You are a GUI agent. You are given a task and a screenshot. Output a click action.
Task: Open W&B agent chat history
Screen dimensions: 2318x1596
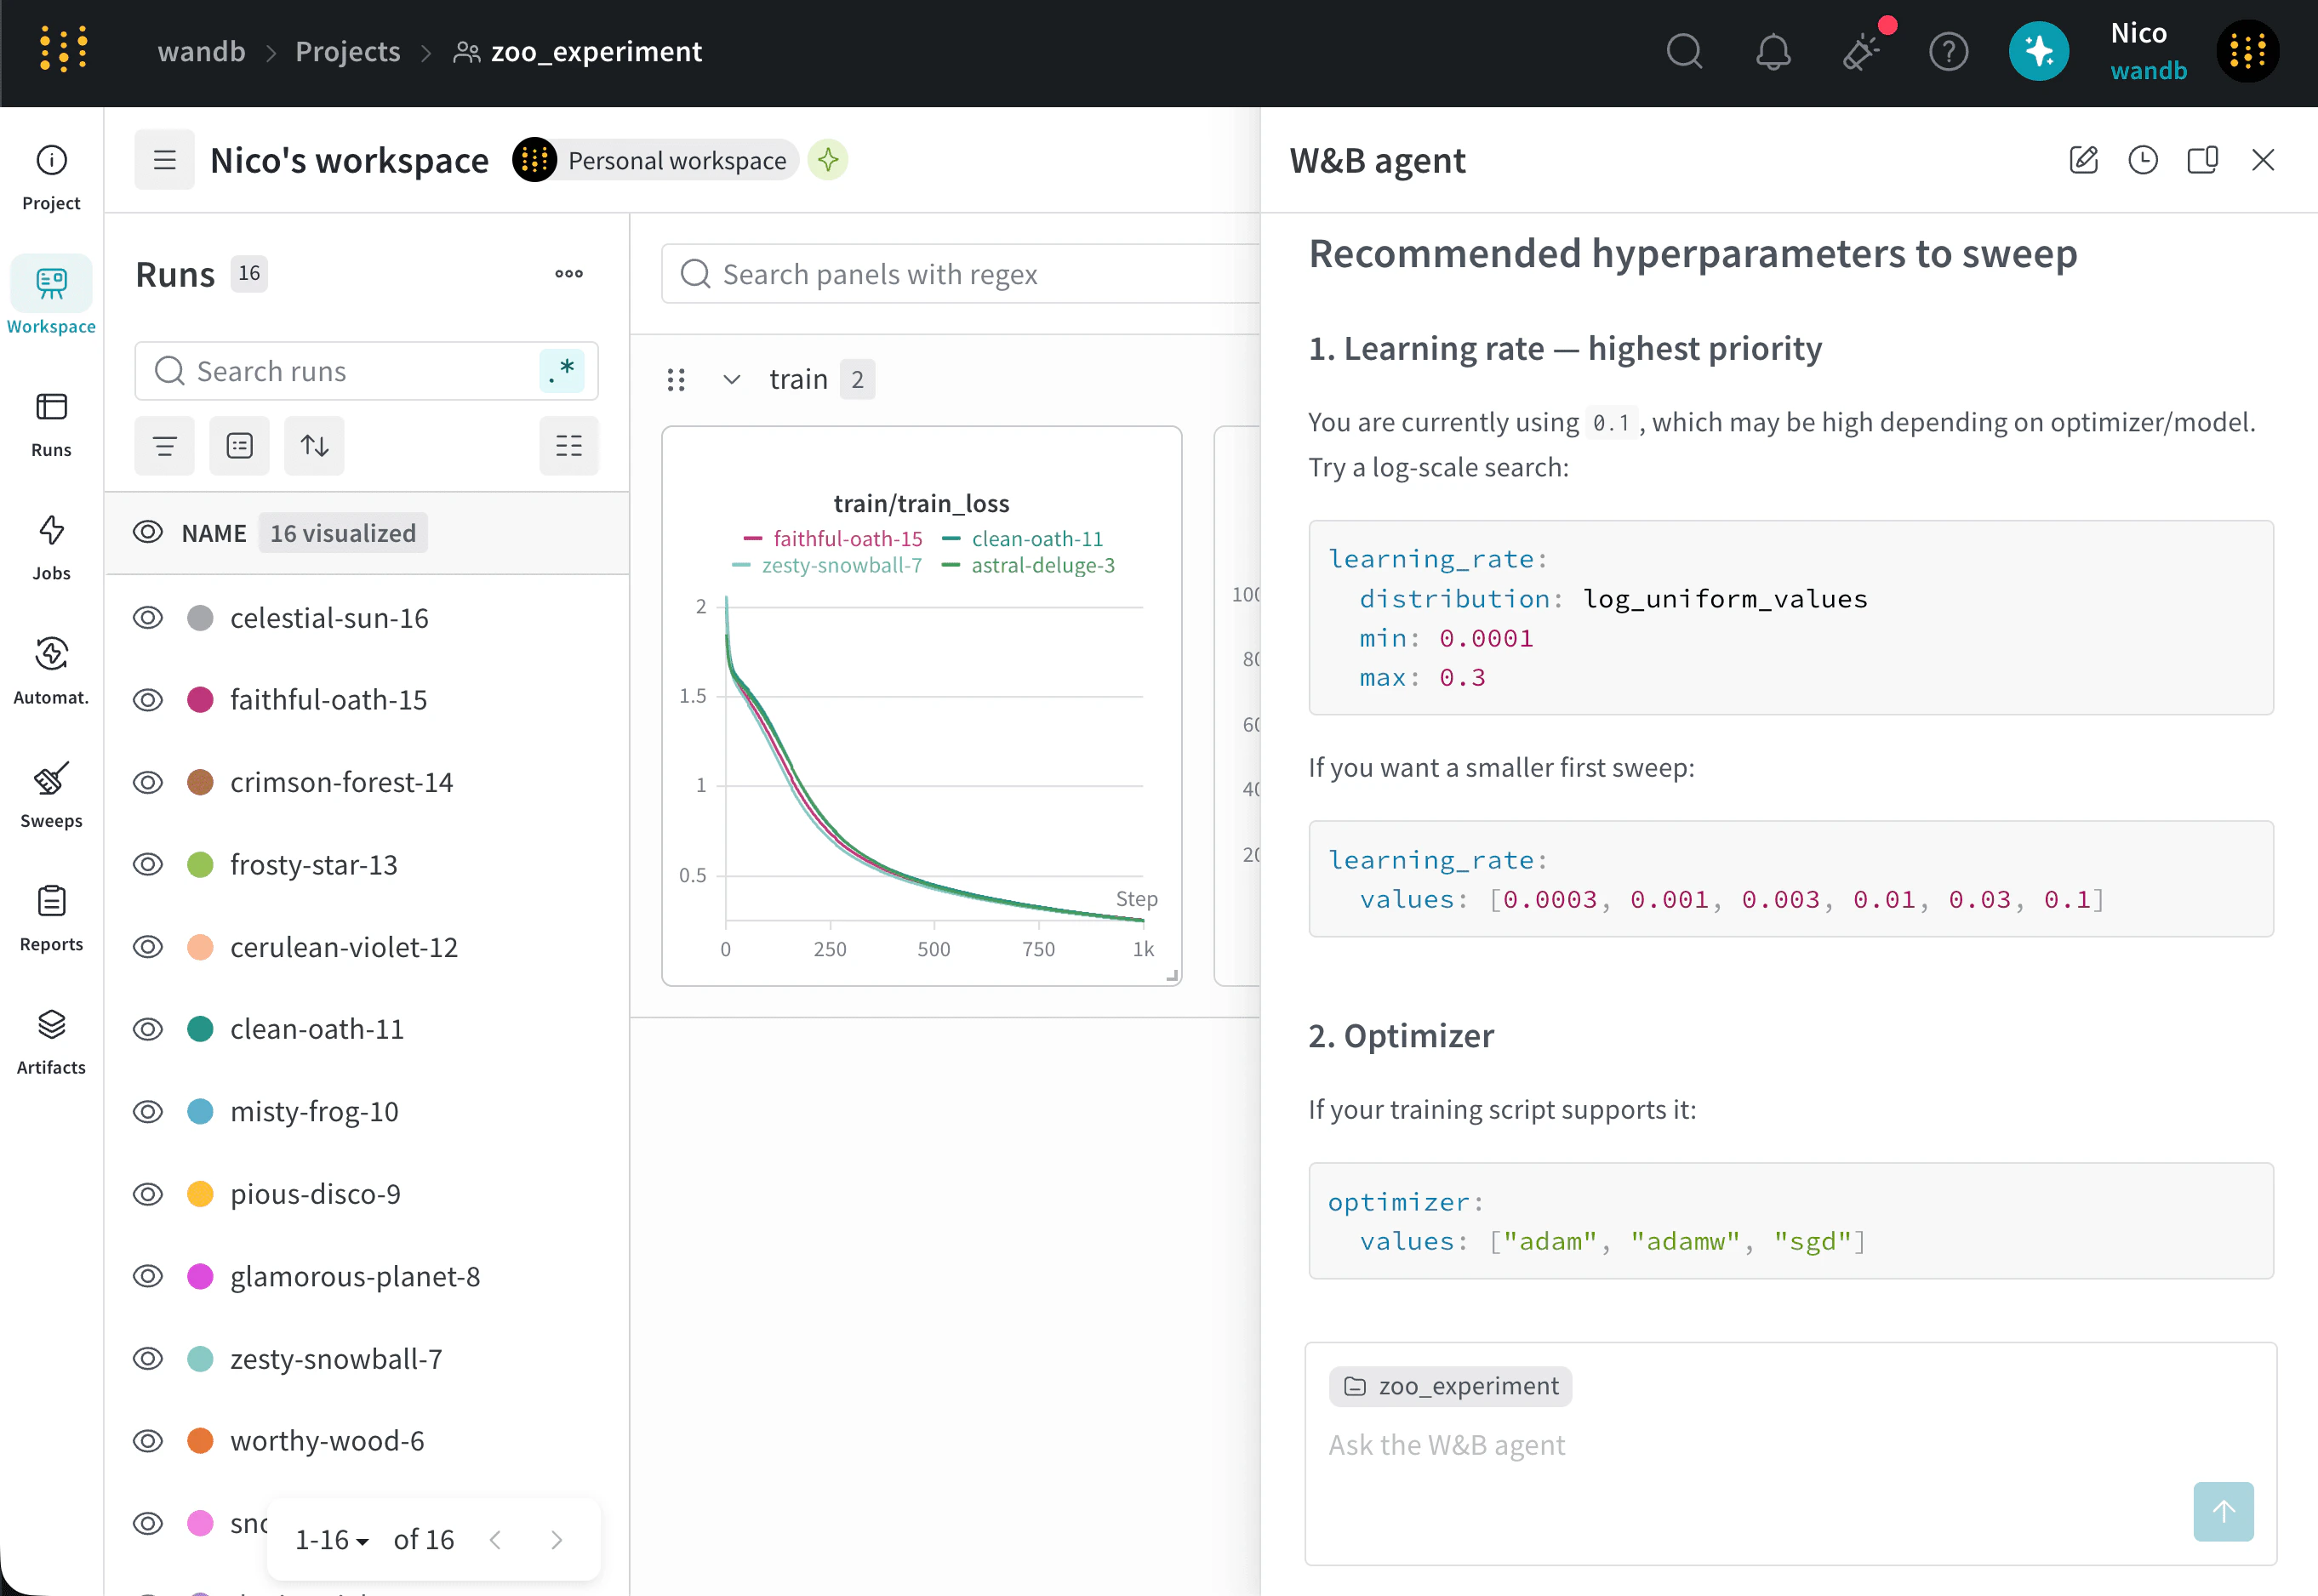pos(2142,160)
